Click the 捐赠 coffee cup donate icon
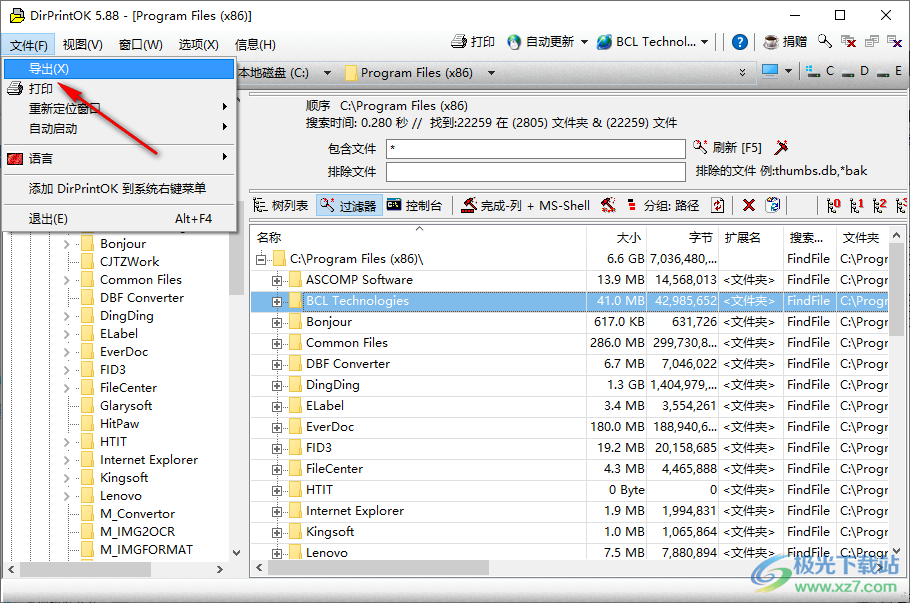Screen dimensions: 910x603 pyautogui.click(x=770, y=41)
